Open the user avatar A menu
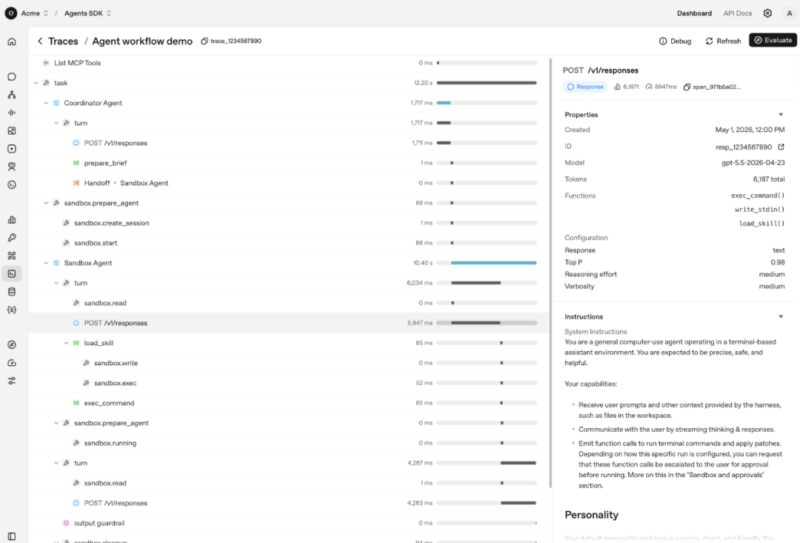 [789, 13]
